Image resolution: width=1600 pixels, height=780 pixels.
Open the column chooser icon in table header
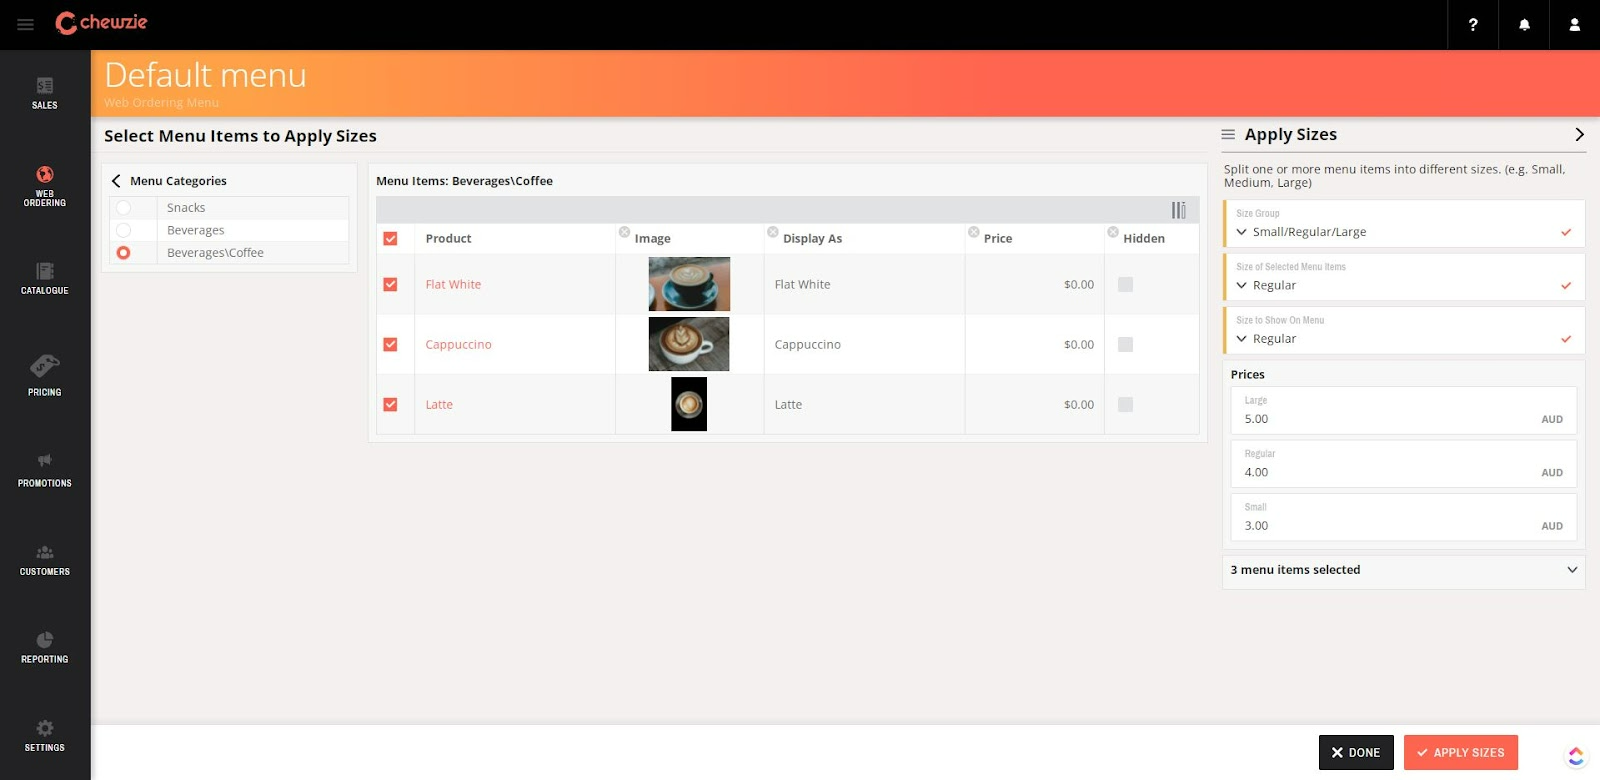(x=1178, y=210)
